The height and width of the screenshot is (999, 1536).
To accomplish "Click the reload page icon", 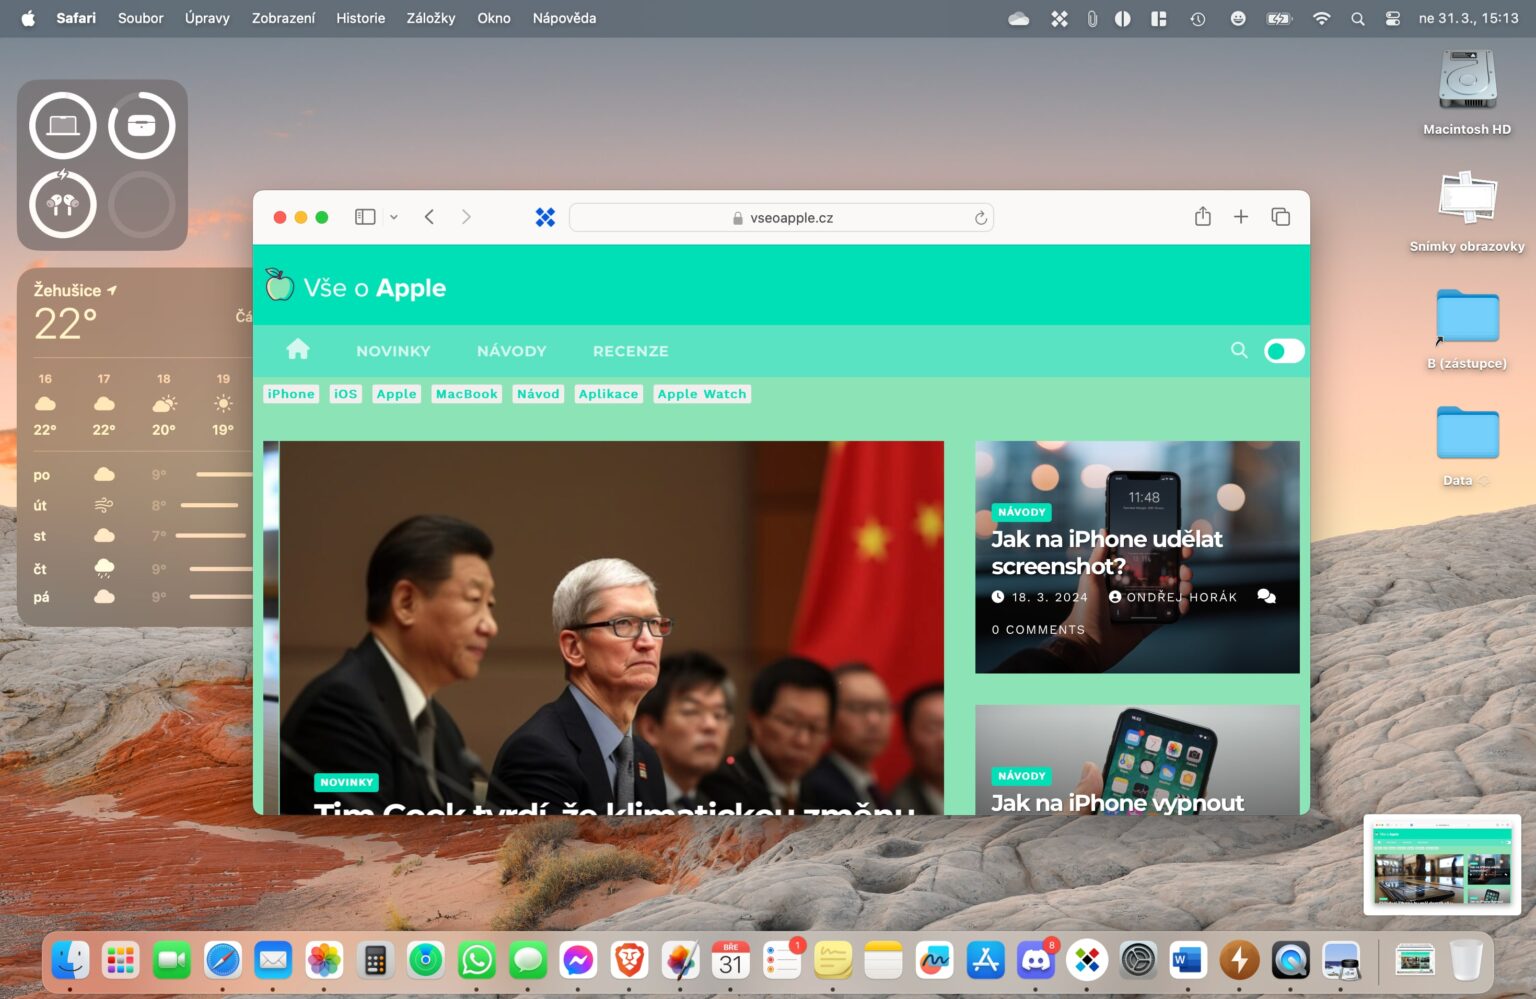I will [981, 218].
